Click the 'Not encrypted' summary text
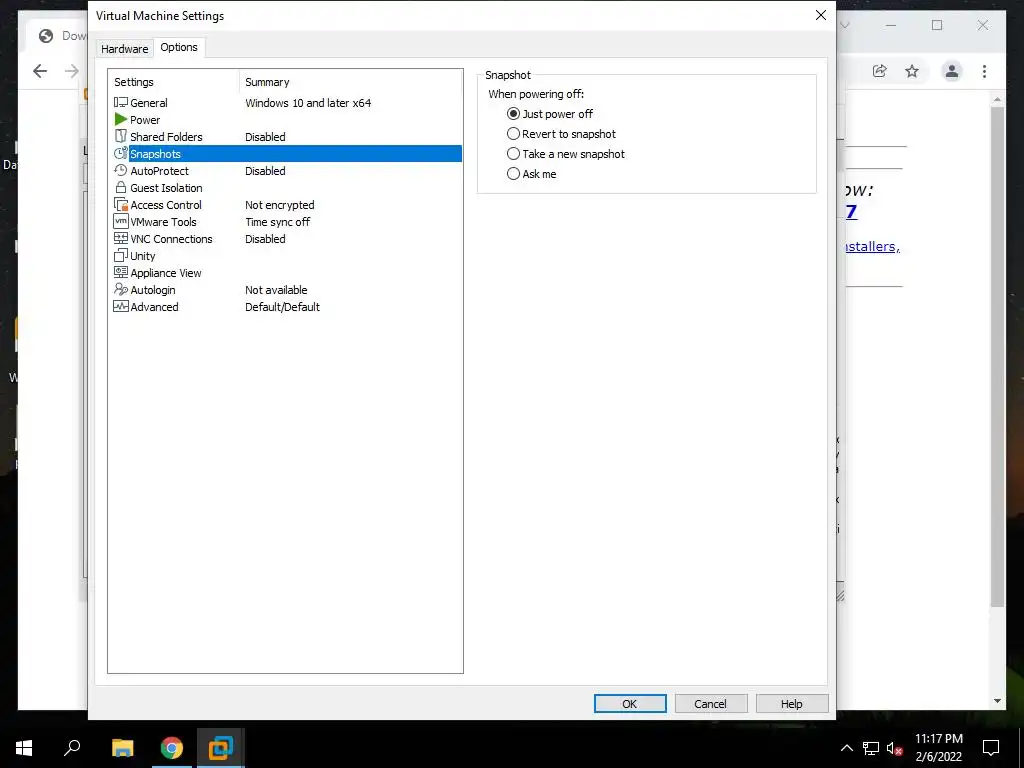 [x=280, y=204]
